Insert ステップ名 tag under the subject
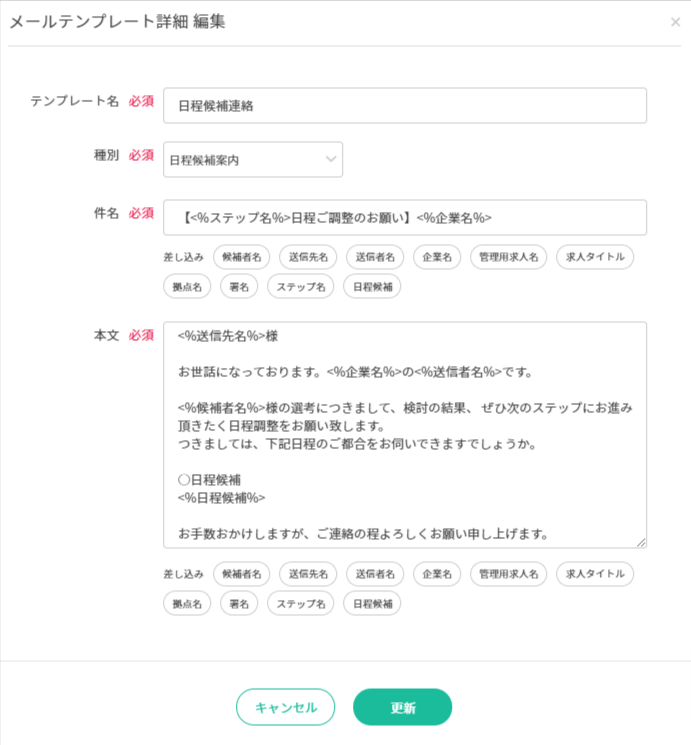Viewport: 691px width, 745px height. 300,286
